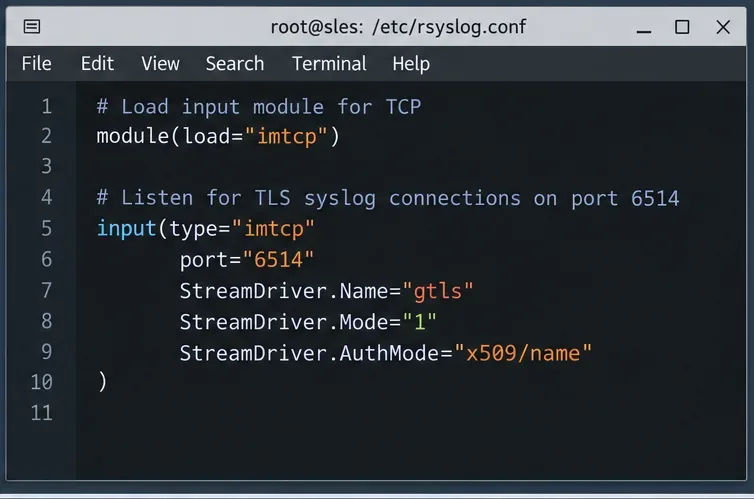Click line number 3 in gutter

click(46, 166)
